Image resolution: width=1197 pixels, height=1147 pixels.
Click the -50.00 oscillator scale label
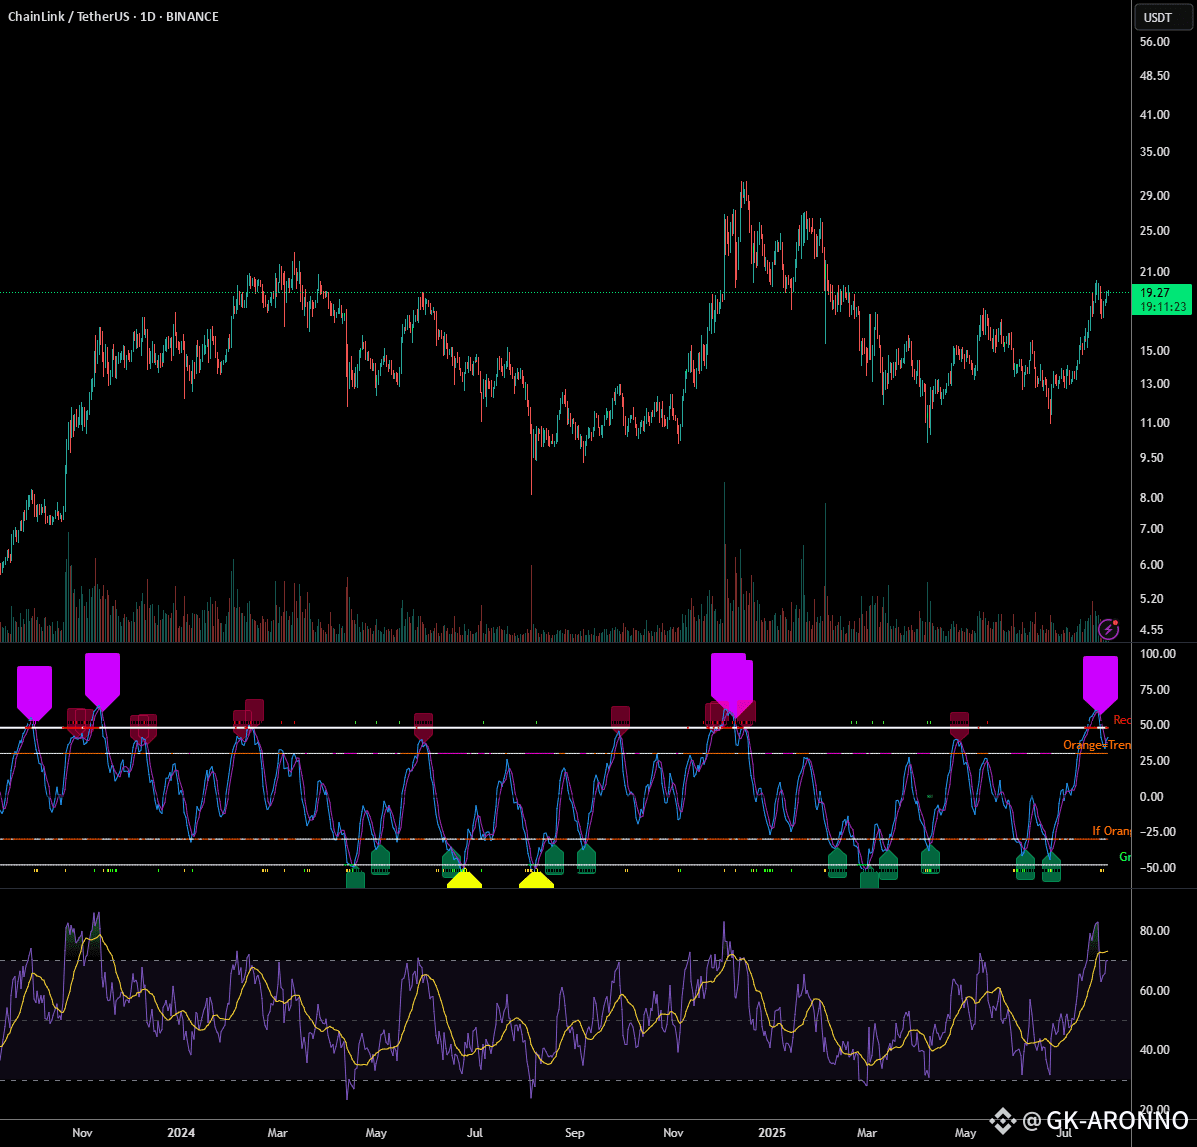(x=1155, y=868)
